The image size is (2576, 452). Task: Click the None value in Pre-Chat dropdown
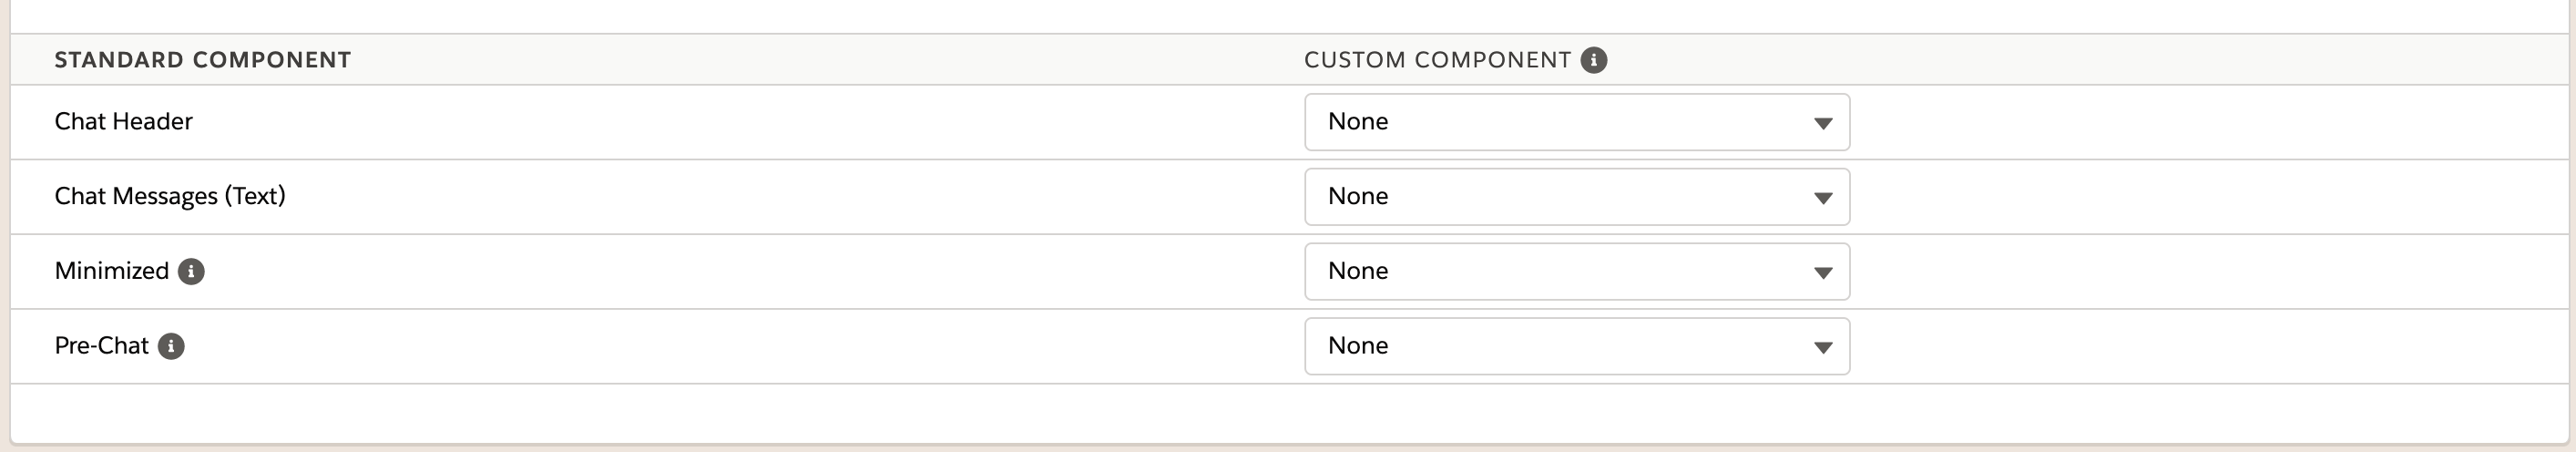pyautogui.click(x=1358, y=346)
